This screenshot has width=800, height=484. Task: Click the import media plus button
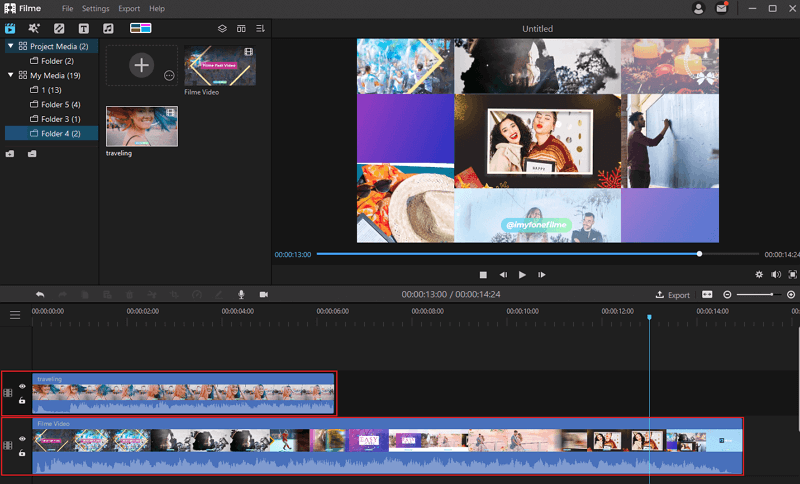click(142, 65)
